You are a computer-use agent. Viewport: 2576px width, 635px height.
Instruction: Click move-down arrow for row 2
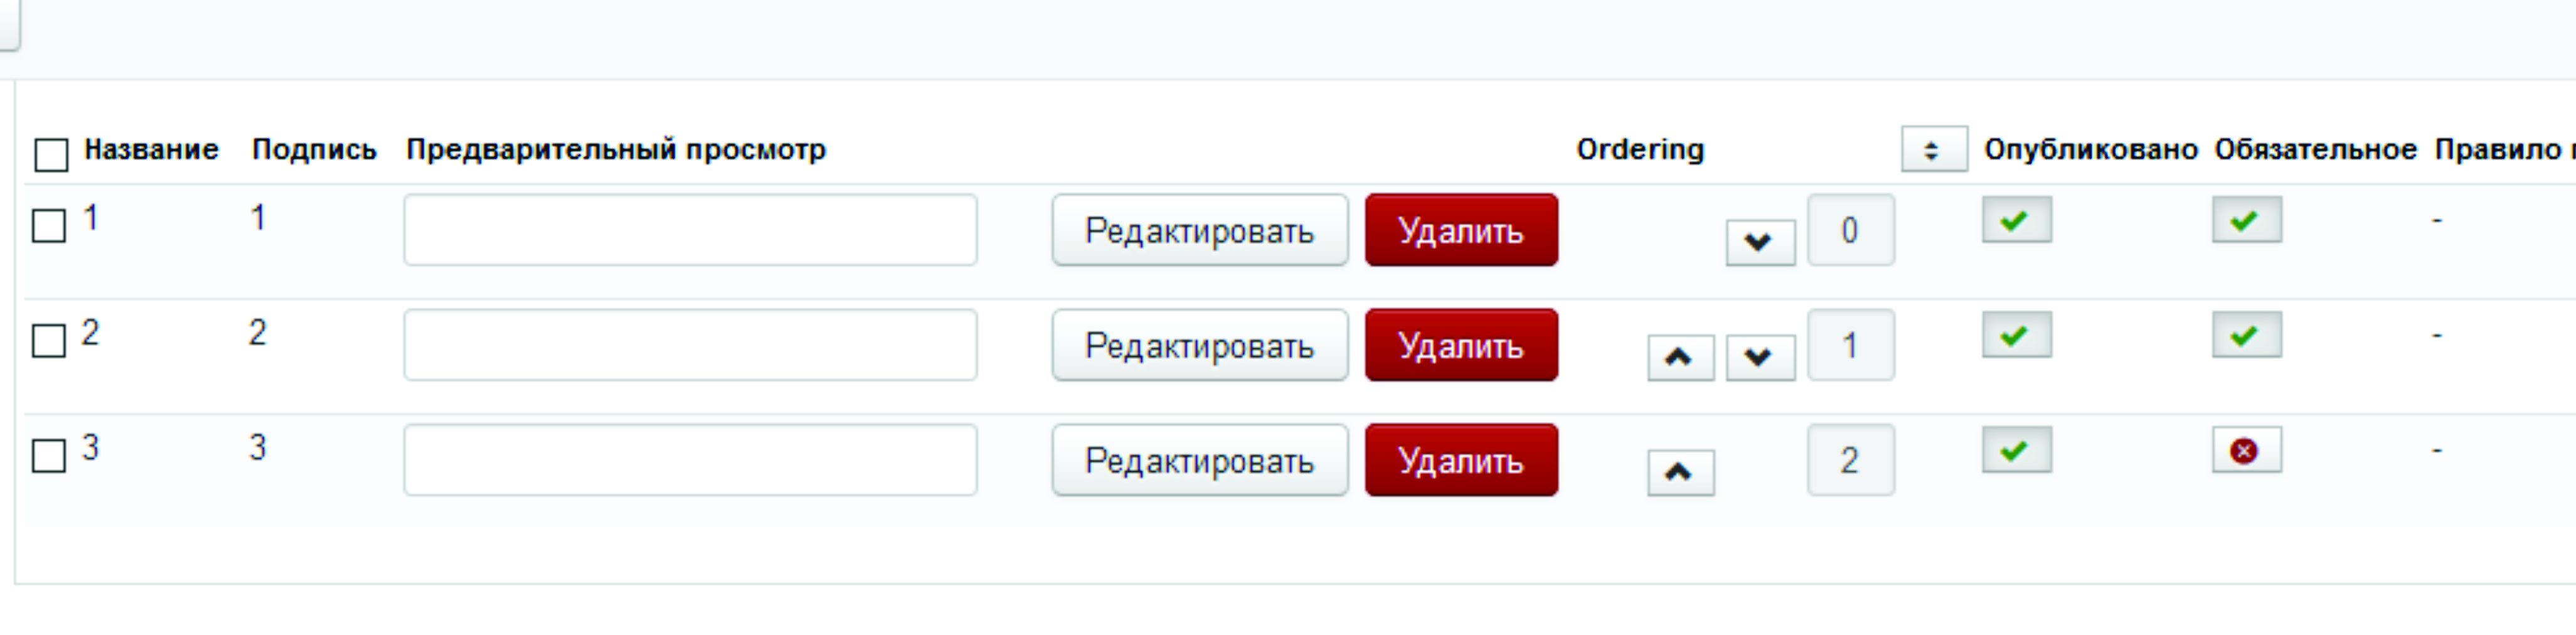(1759, 357)
